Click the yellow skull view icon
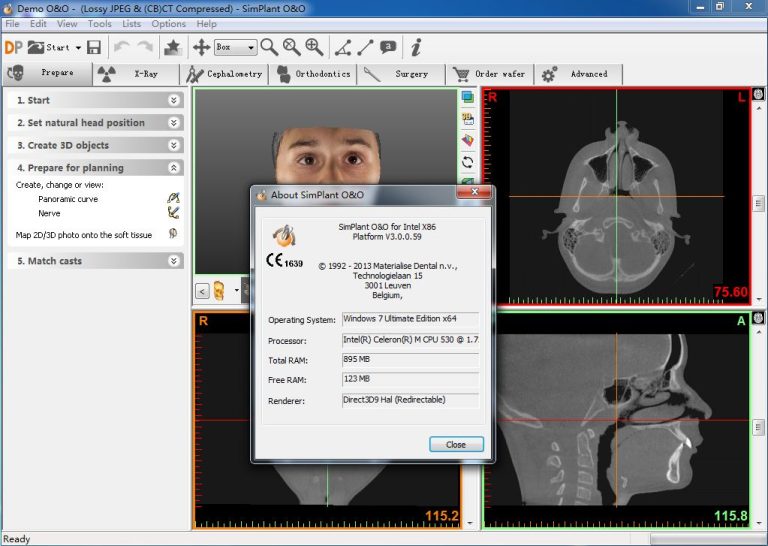Screen dimensions: 768x546 [219, 291]
